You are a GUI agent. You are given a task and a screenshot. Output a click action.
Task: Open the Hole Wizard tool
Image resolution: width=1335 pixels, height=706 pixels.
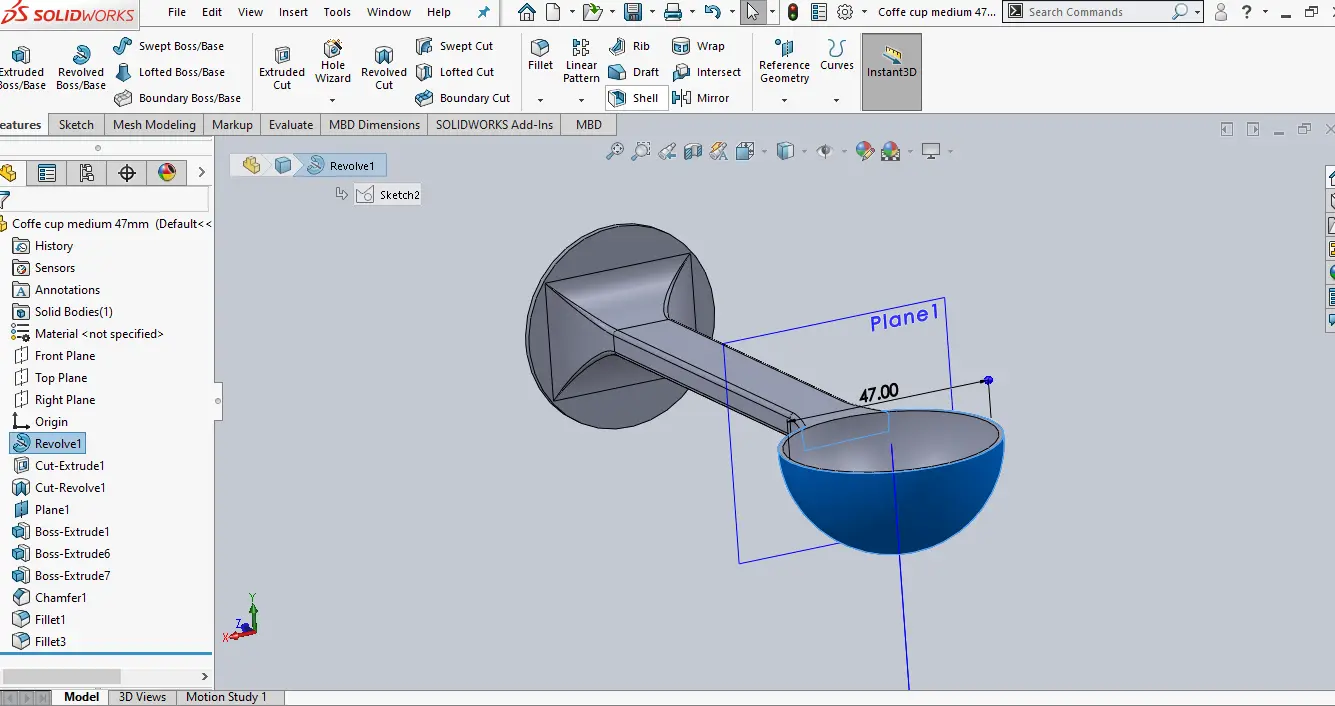pyautogui.click(x=333, y=60)
